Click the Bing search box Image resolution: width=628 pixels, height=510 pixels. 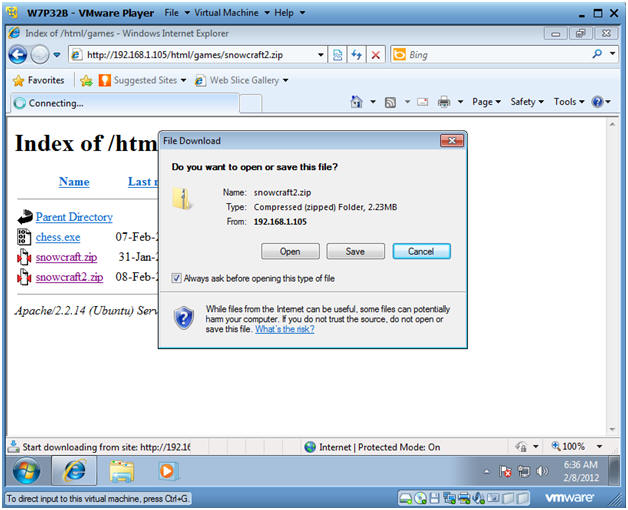pyautogui.click(x=497, y=54)
